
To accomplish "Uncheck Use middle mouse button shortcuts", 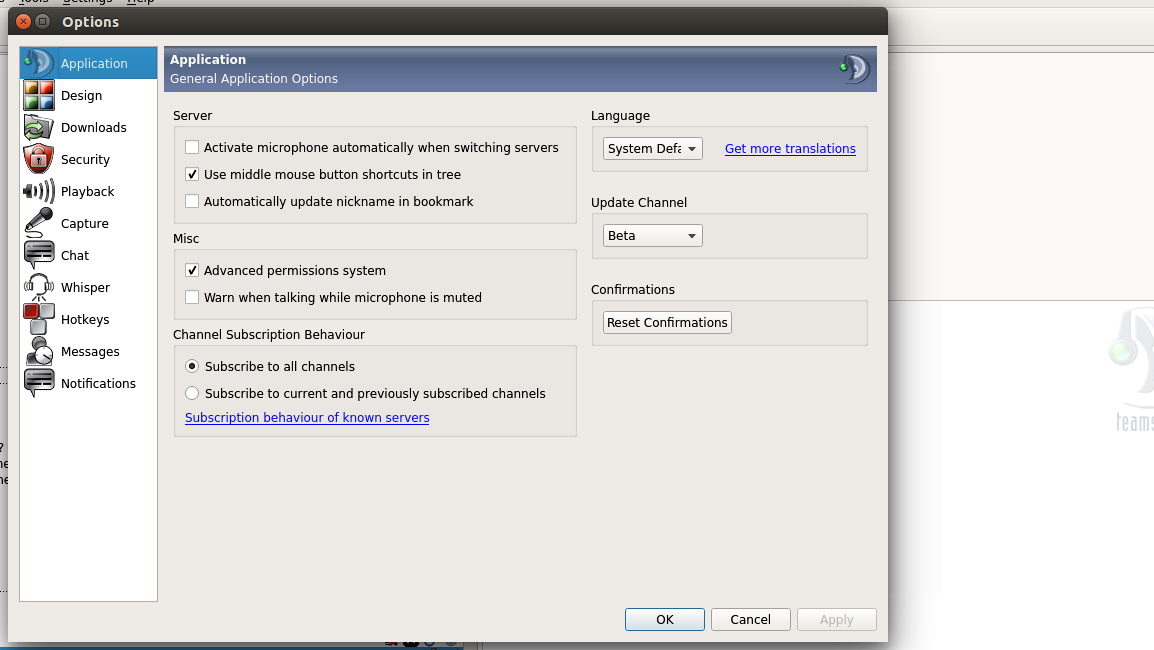I will [192, 174].
